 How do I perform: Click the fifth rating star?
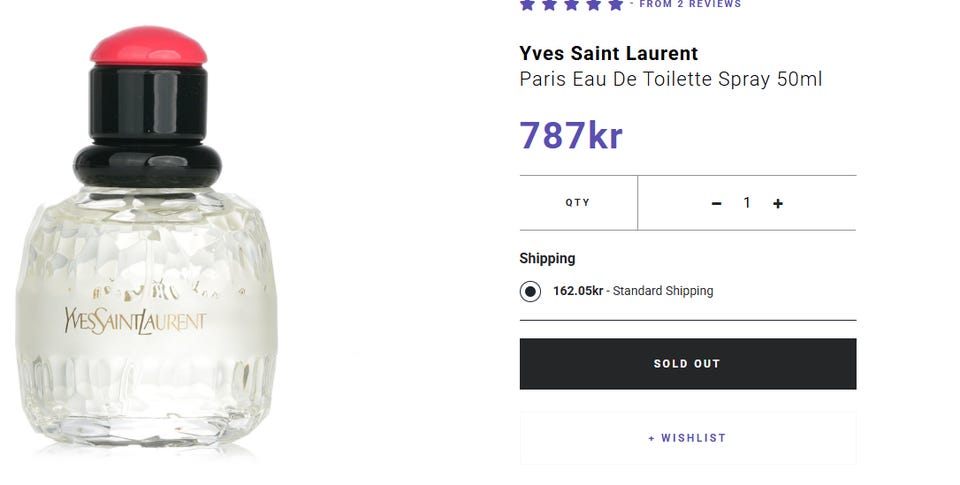(615, 4)
